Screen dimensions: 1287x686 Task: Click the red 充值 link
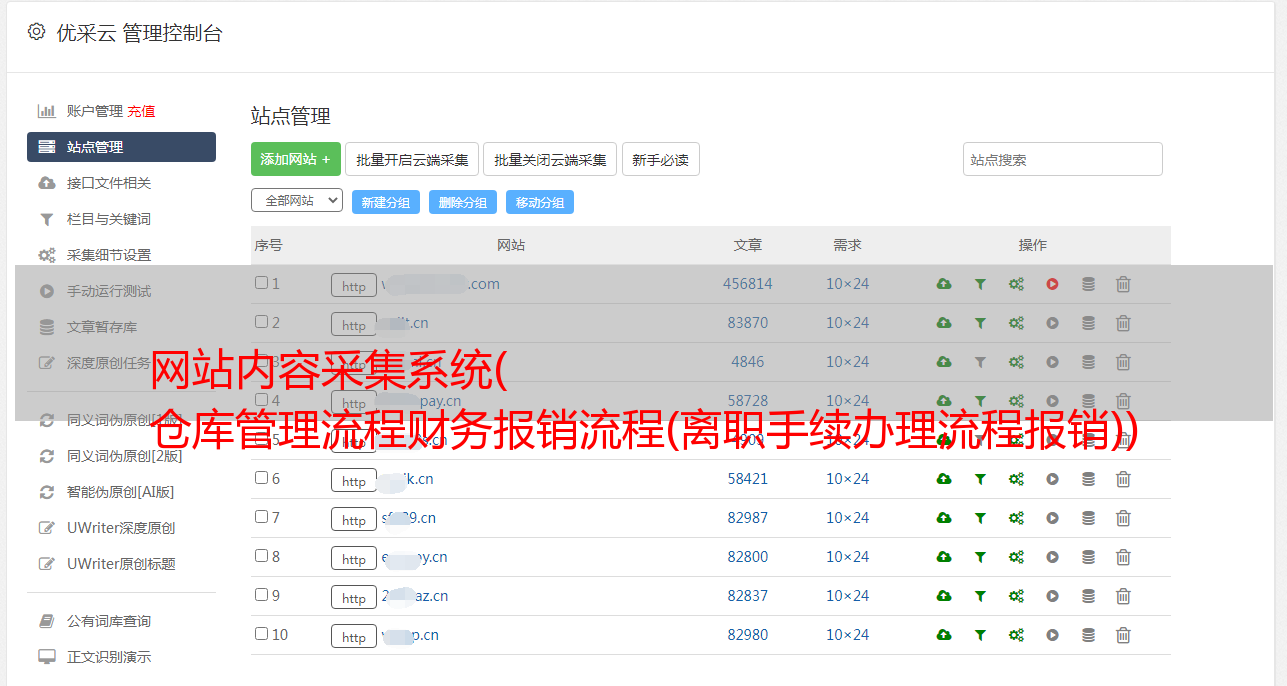point(141,111)
